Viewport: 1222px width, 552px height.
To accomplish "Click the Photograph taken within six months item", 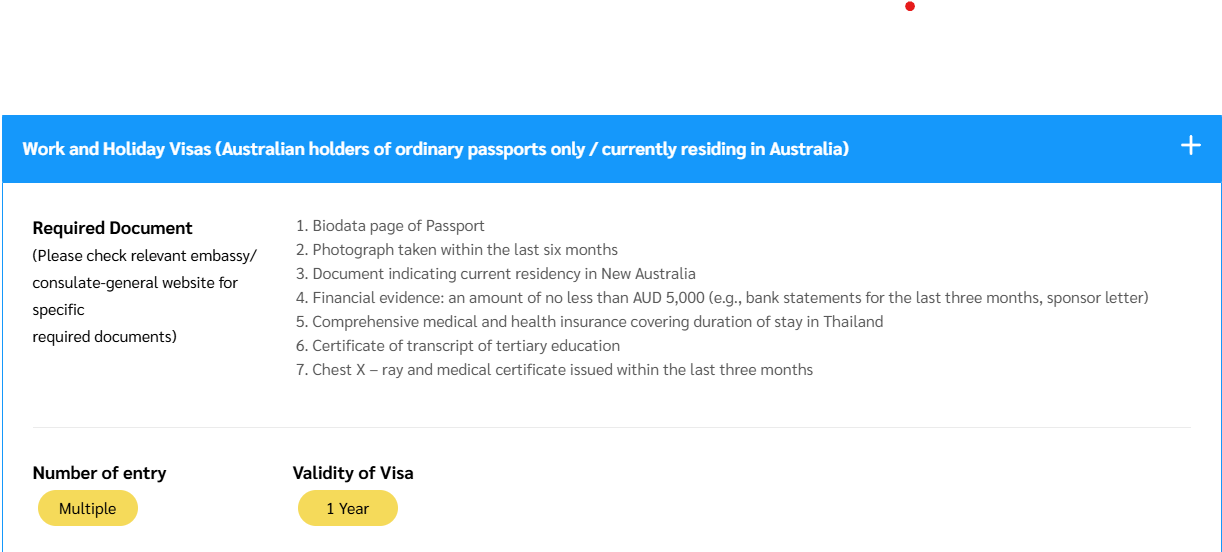I will click(x=465, y=250).
